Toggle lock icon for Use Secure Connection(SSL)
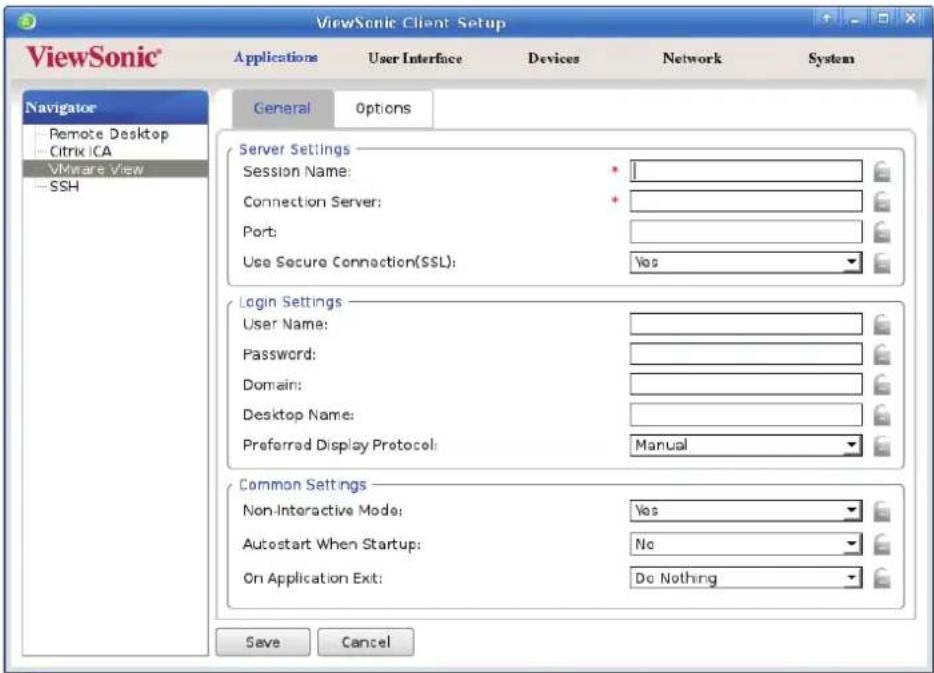The height and width of the screenshot is (673, 934). (x=882, y=263)
